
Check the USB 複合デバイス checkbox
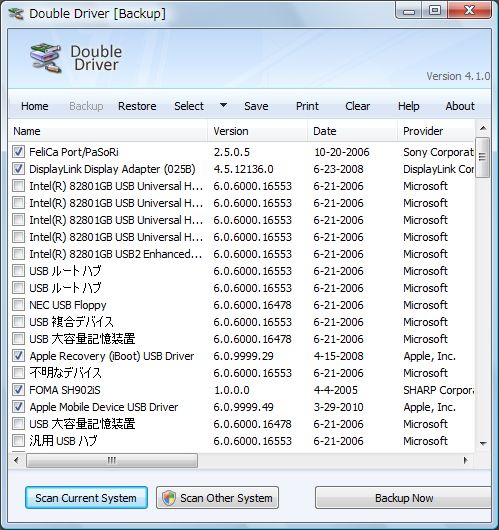pos(18,321)
